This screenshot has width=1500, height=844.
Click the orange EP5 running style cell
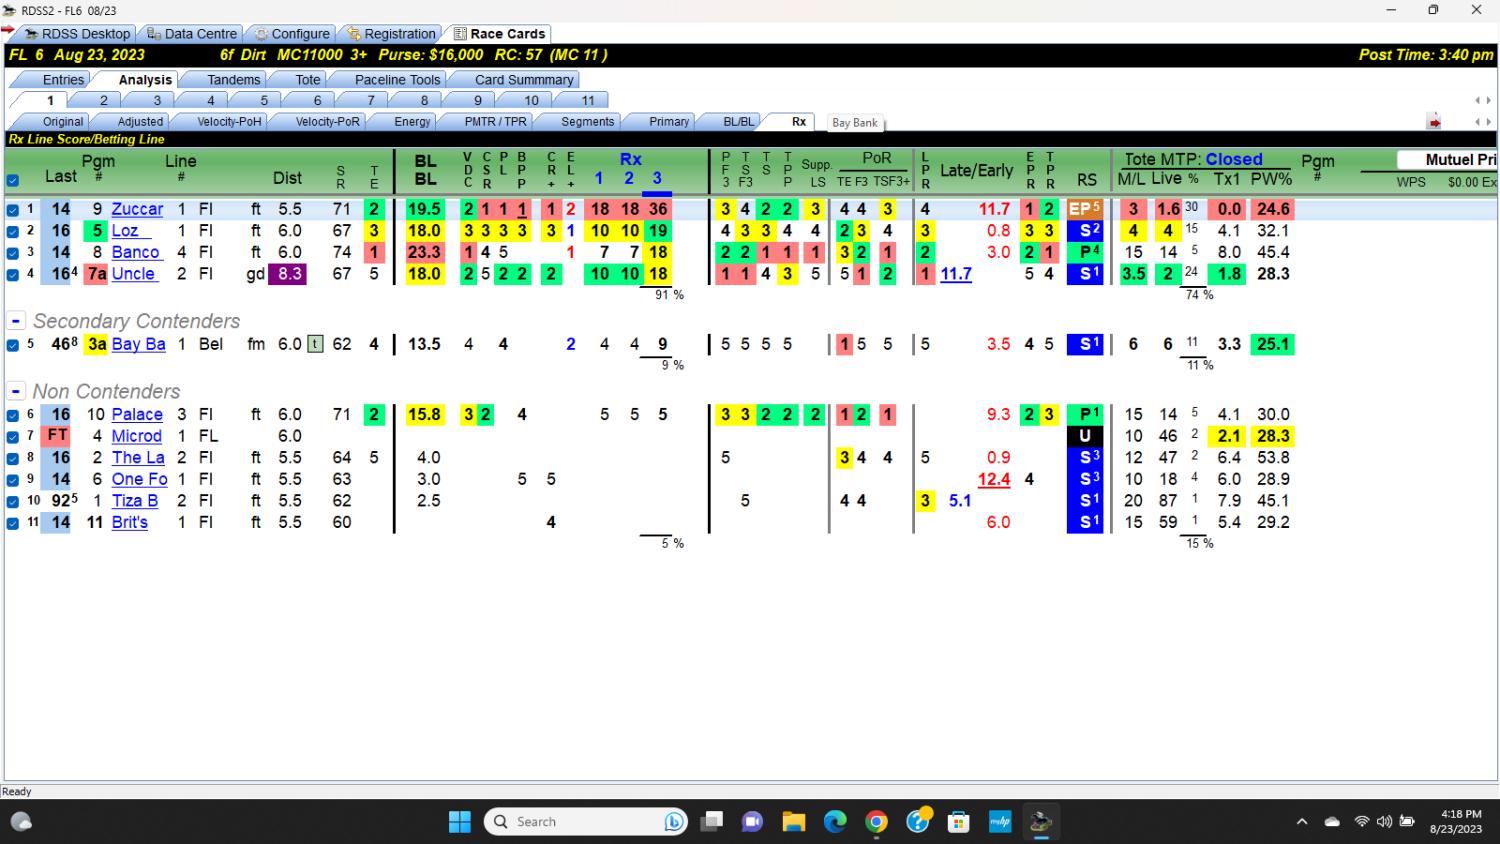[1085, 209]
